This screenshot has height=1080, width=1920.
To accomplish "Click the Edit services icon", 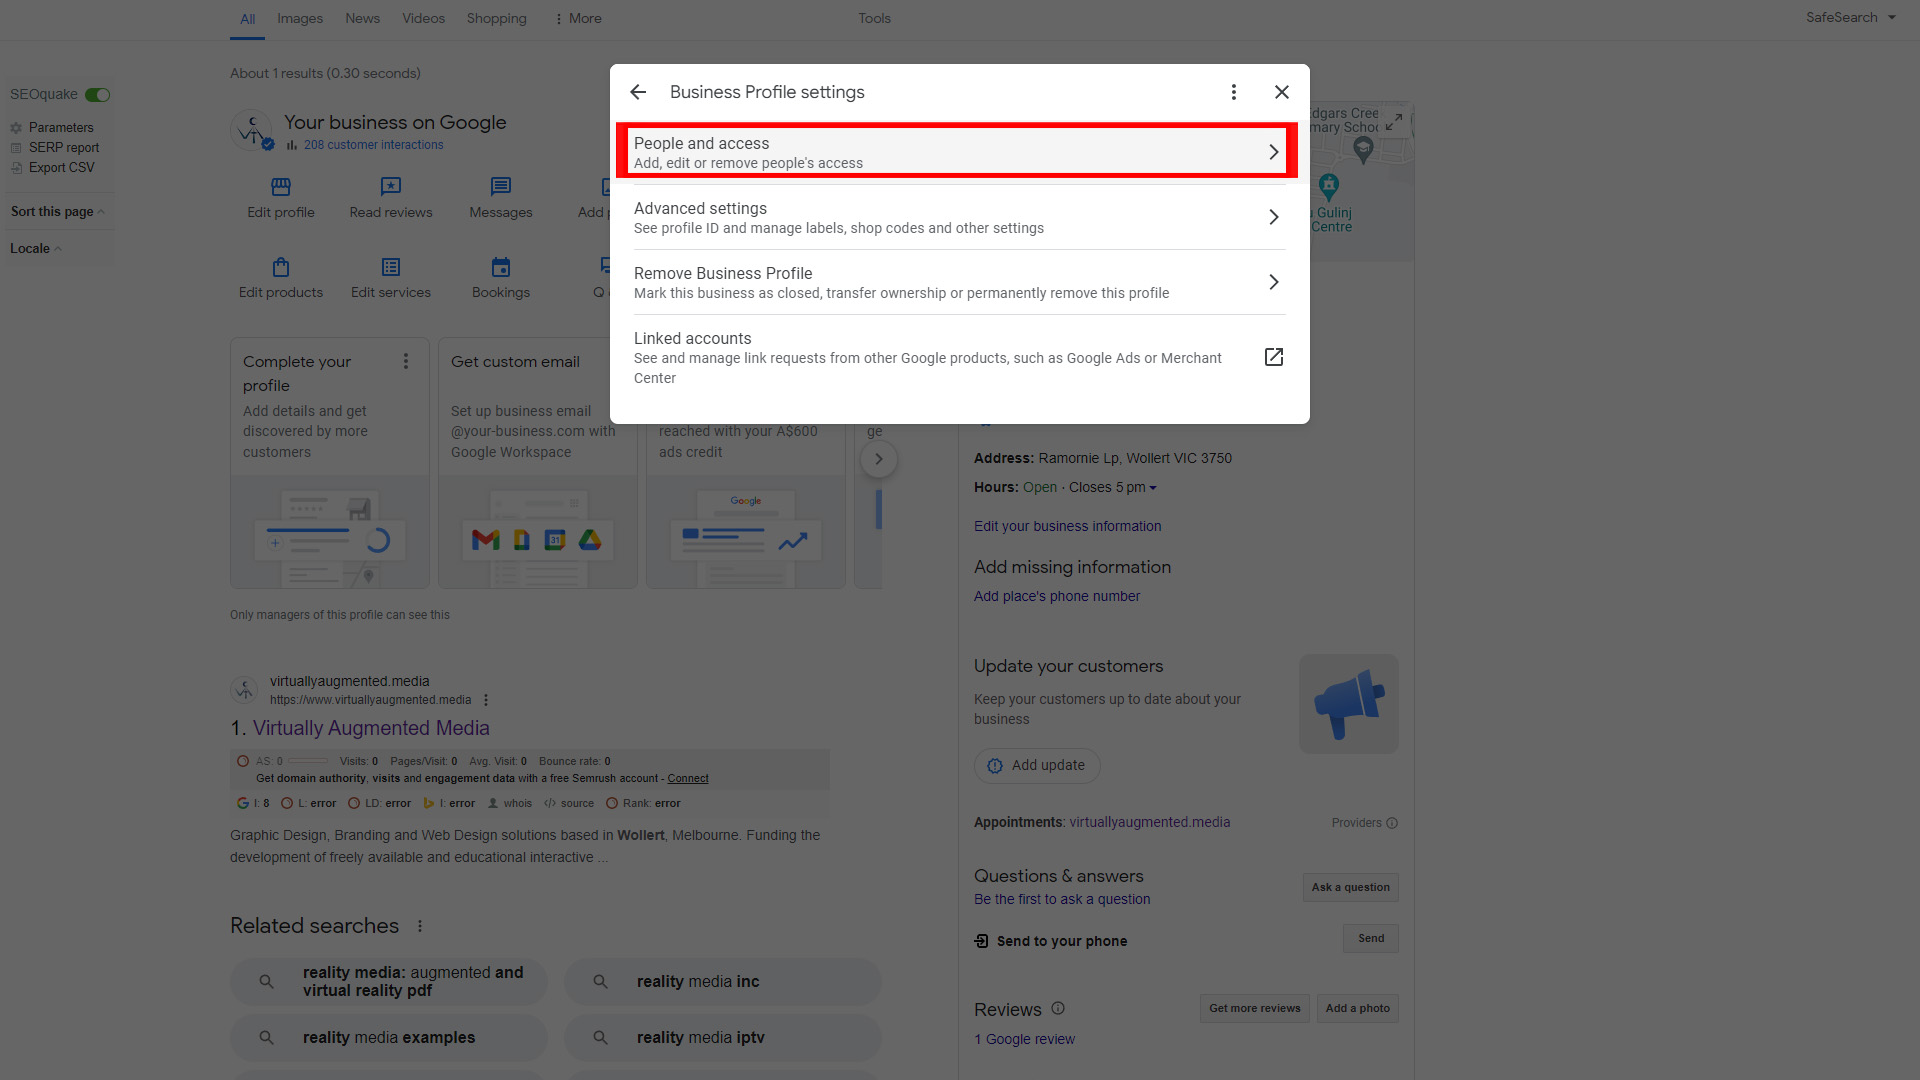I will pyautogui.click(x=391, y=267).
